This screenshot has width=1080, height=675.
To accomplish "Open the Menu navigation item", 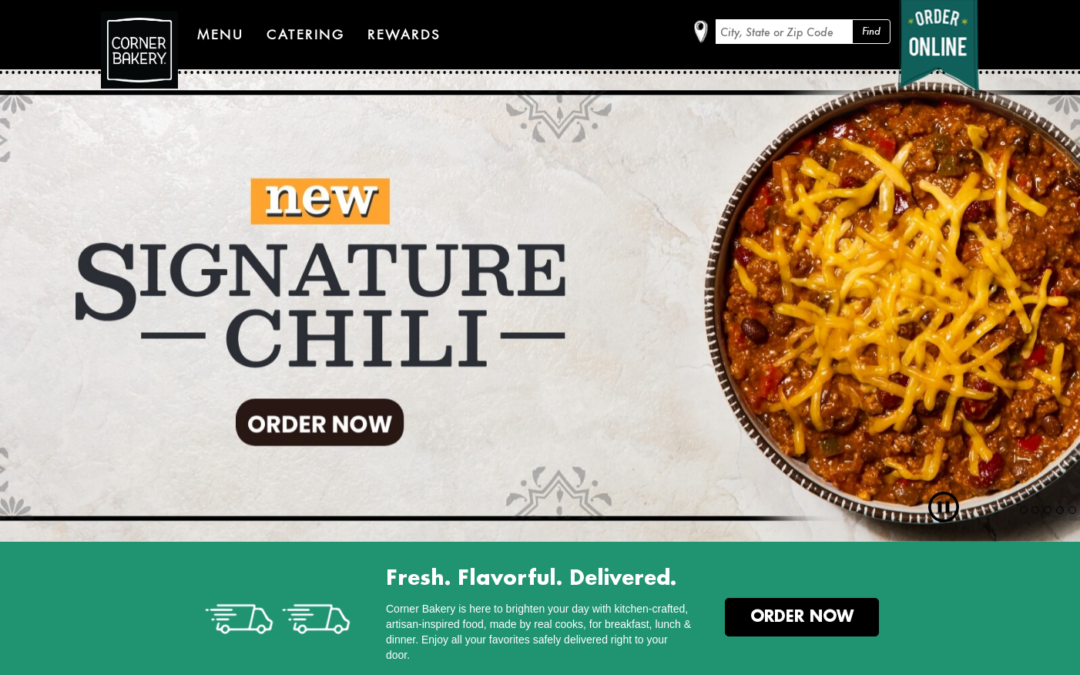I will pos(220,34).
